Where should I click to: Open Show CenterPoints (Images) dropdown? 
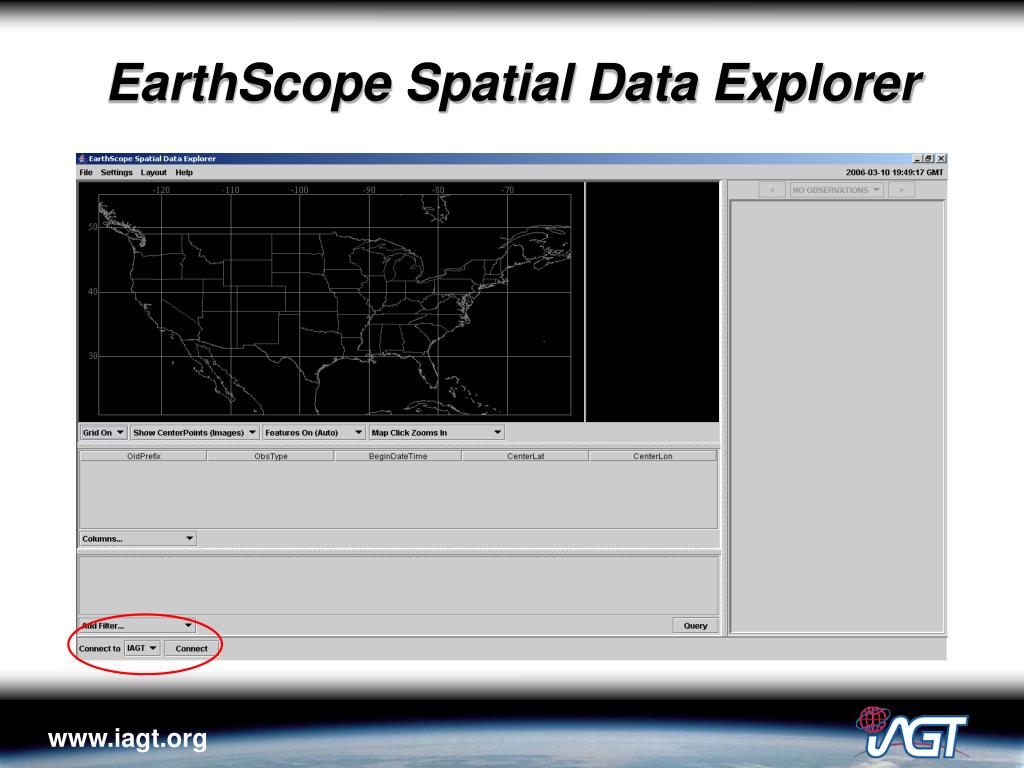[x=195, y=432]
